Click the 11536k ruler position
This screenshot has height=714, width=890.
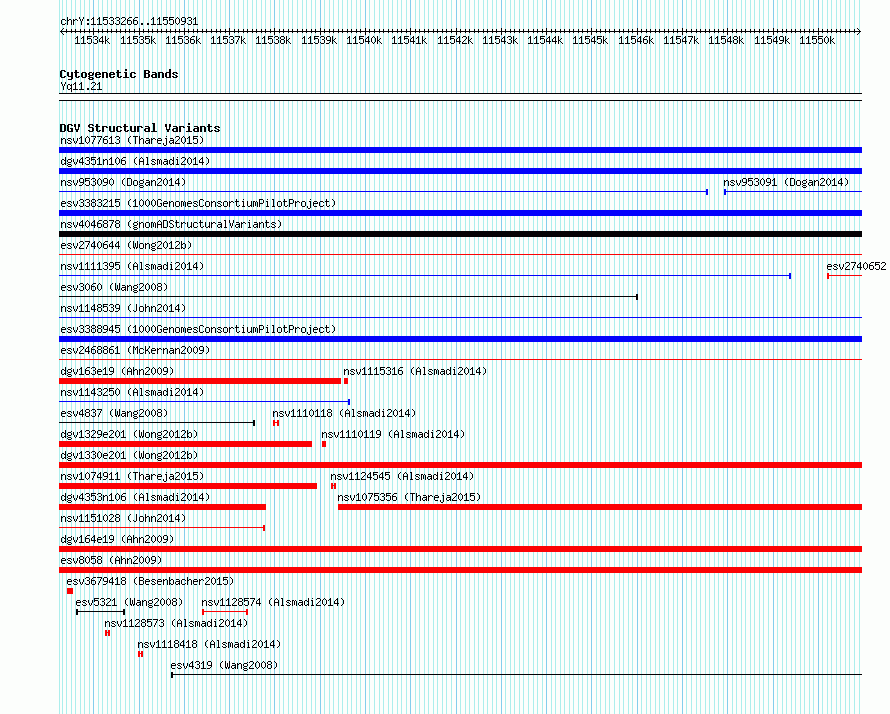pyautogui.click(x=183, y=41)
